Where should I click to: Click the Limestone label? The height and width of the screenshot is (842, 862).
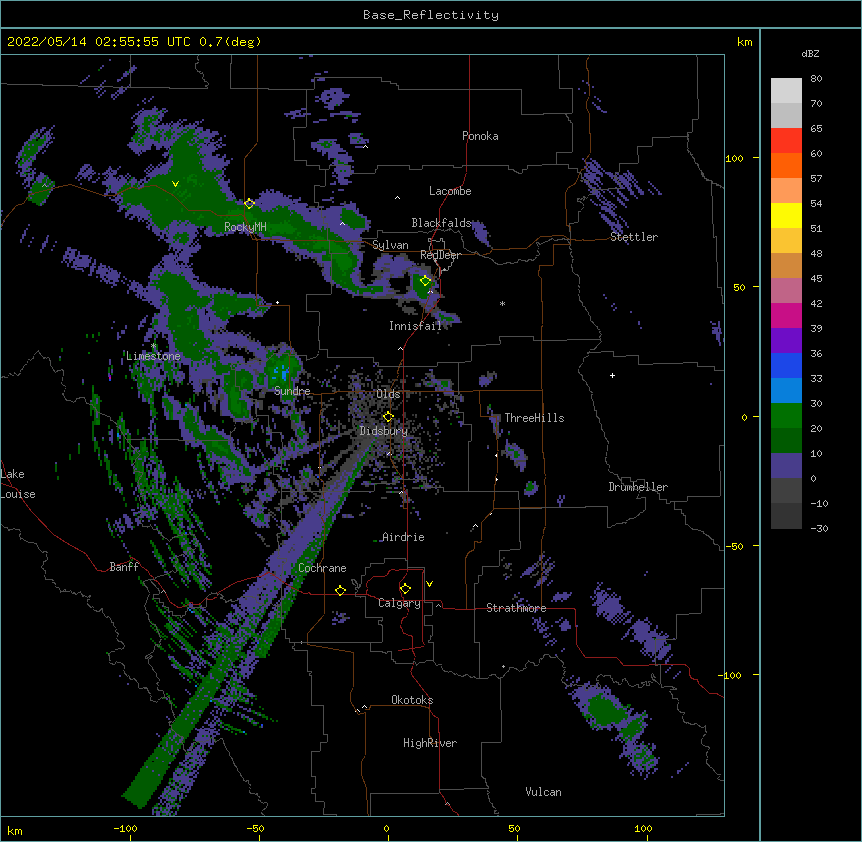coord(153,356)
